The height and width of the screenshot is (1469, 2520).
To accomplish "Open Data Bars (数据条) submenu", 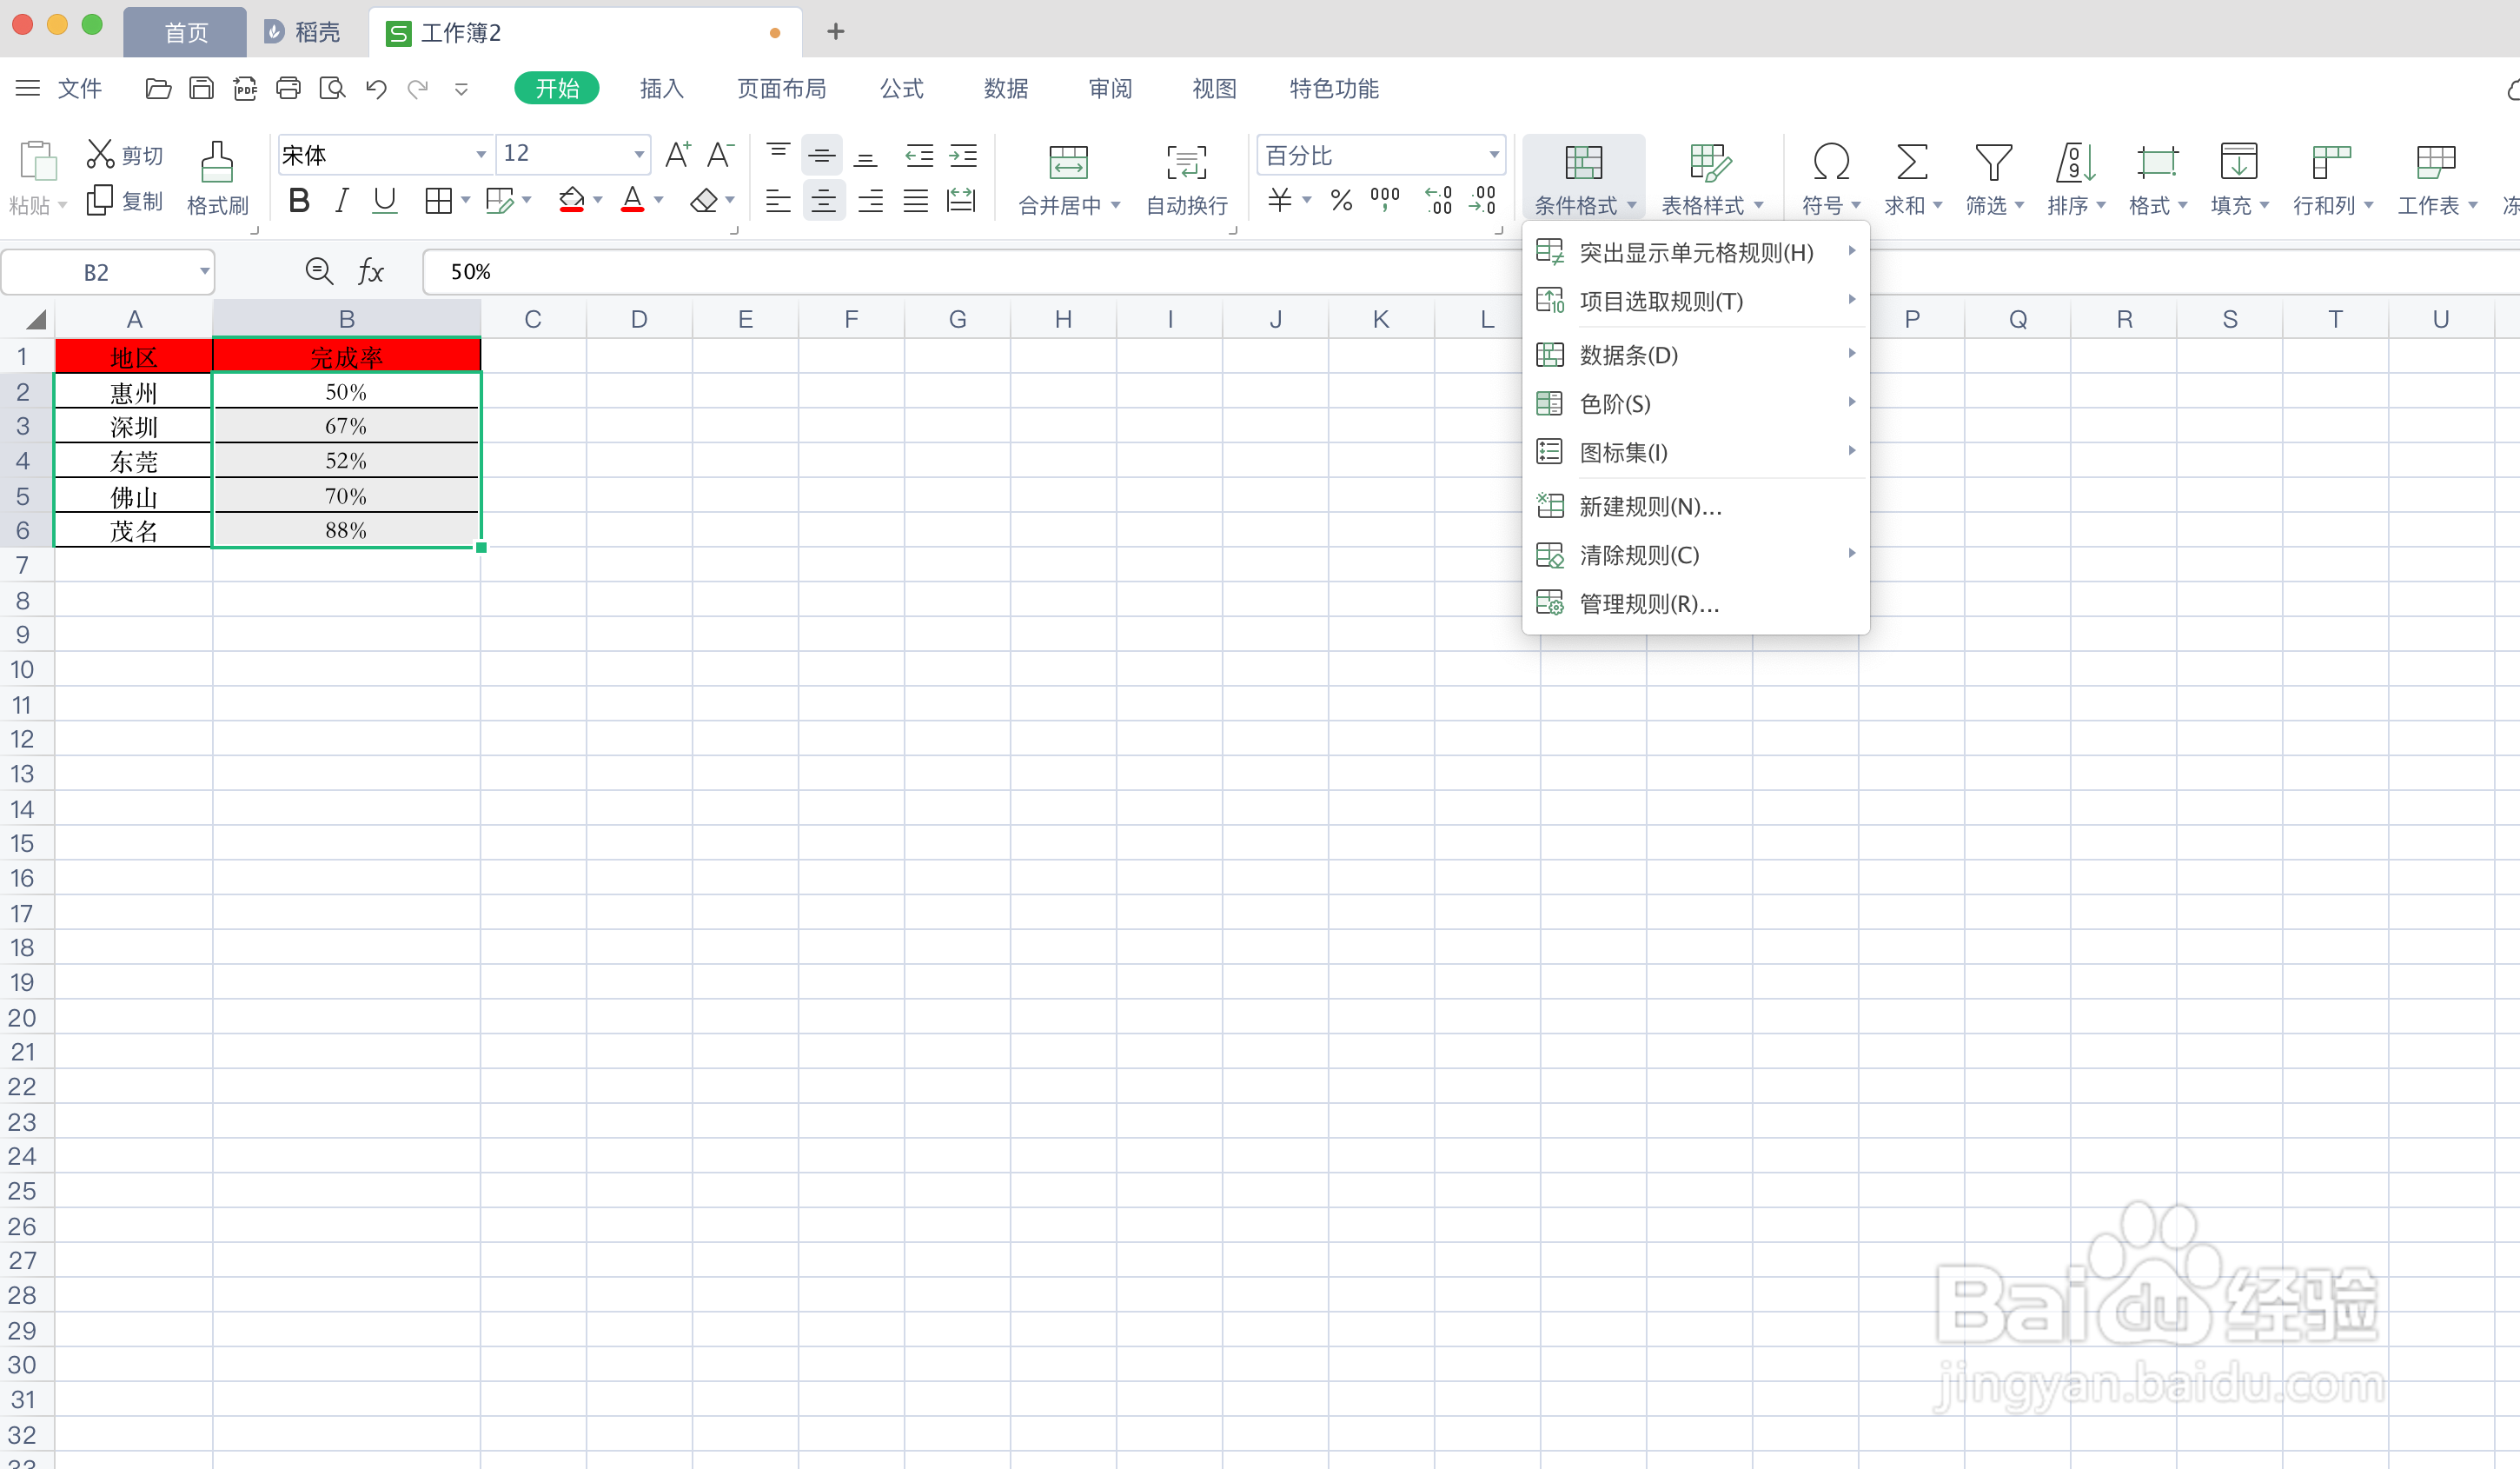I will [x=1695, y=354].
